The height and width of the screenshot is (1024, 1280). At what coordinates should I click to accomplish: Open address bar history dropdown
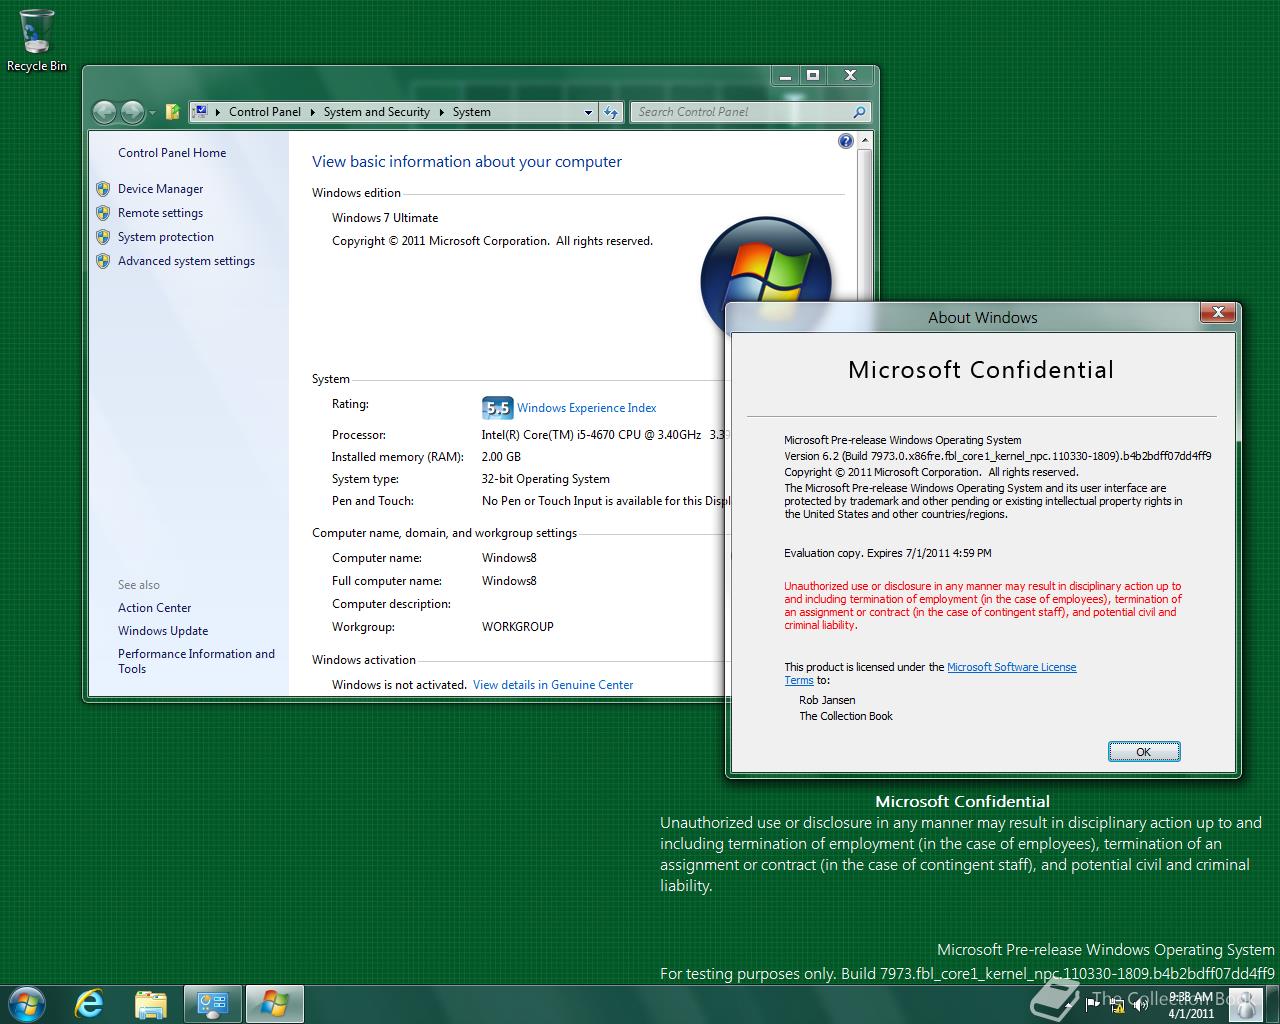(588, 113)
